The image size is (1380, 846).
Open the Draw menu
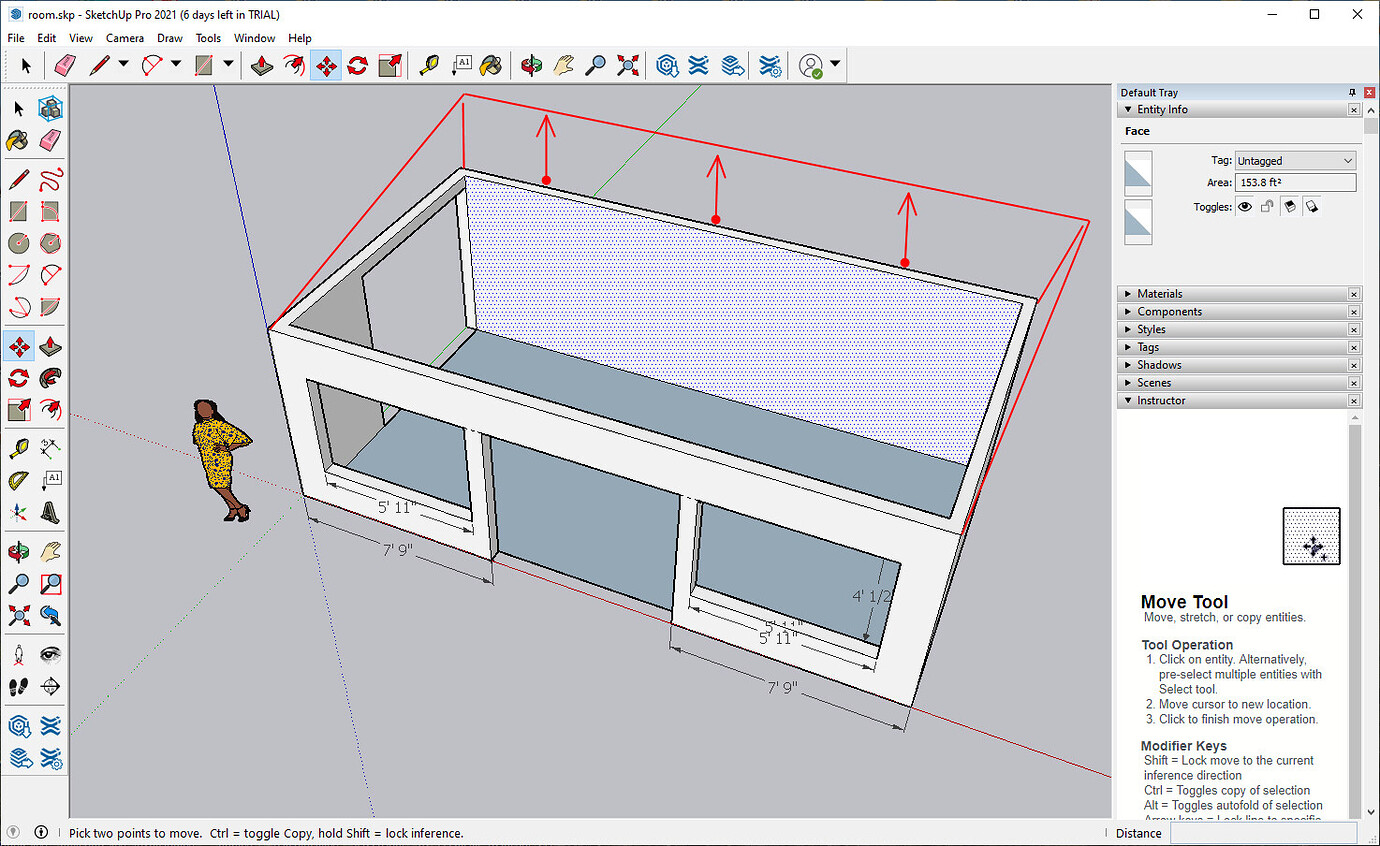pos(169,38)
